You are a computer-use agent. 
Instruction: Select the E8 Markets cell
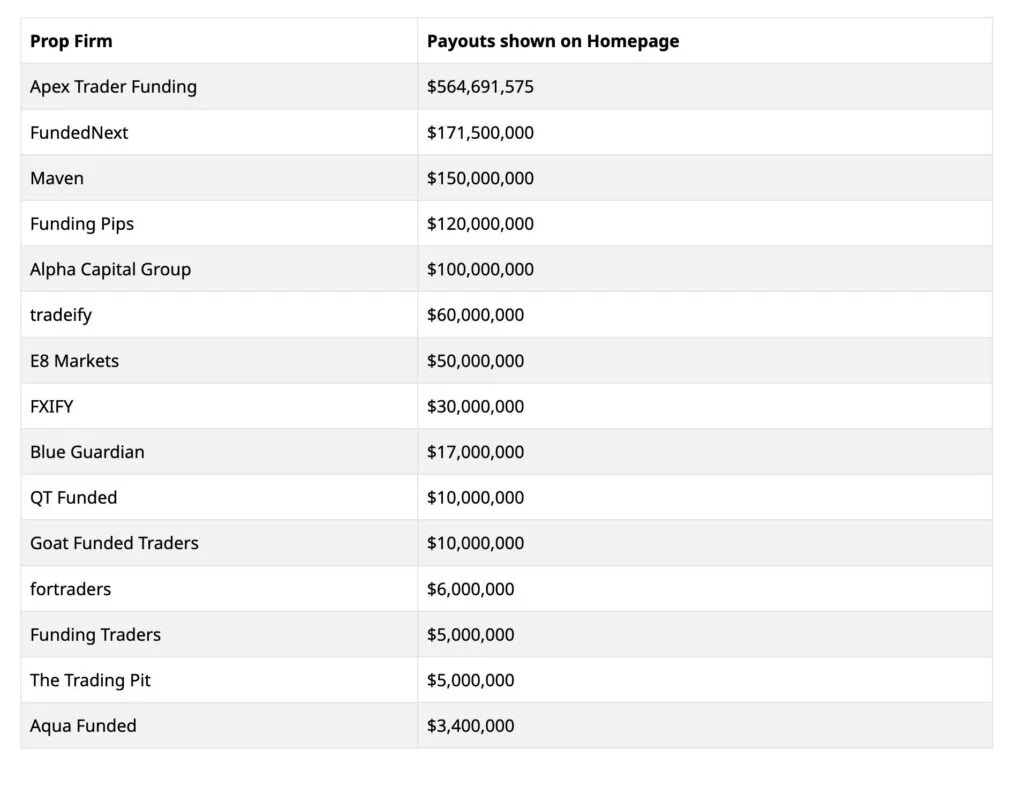click(x=74, y=361)
